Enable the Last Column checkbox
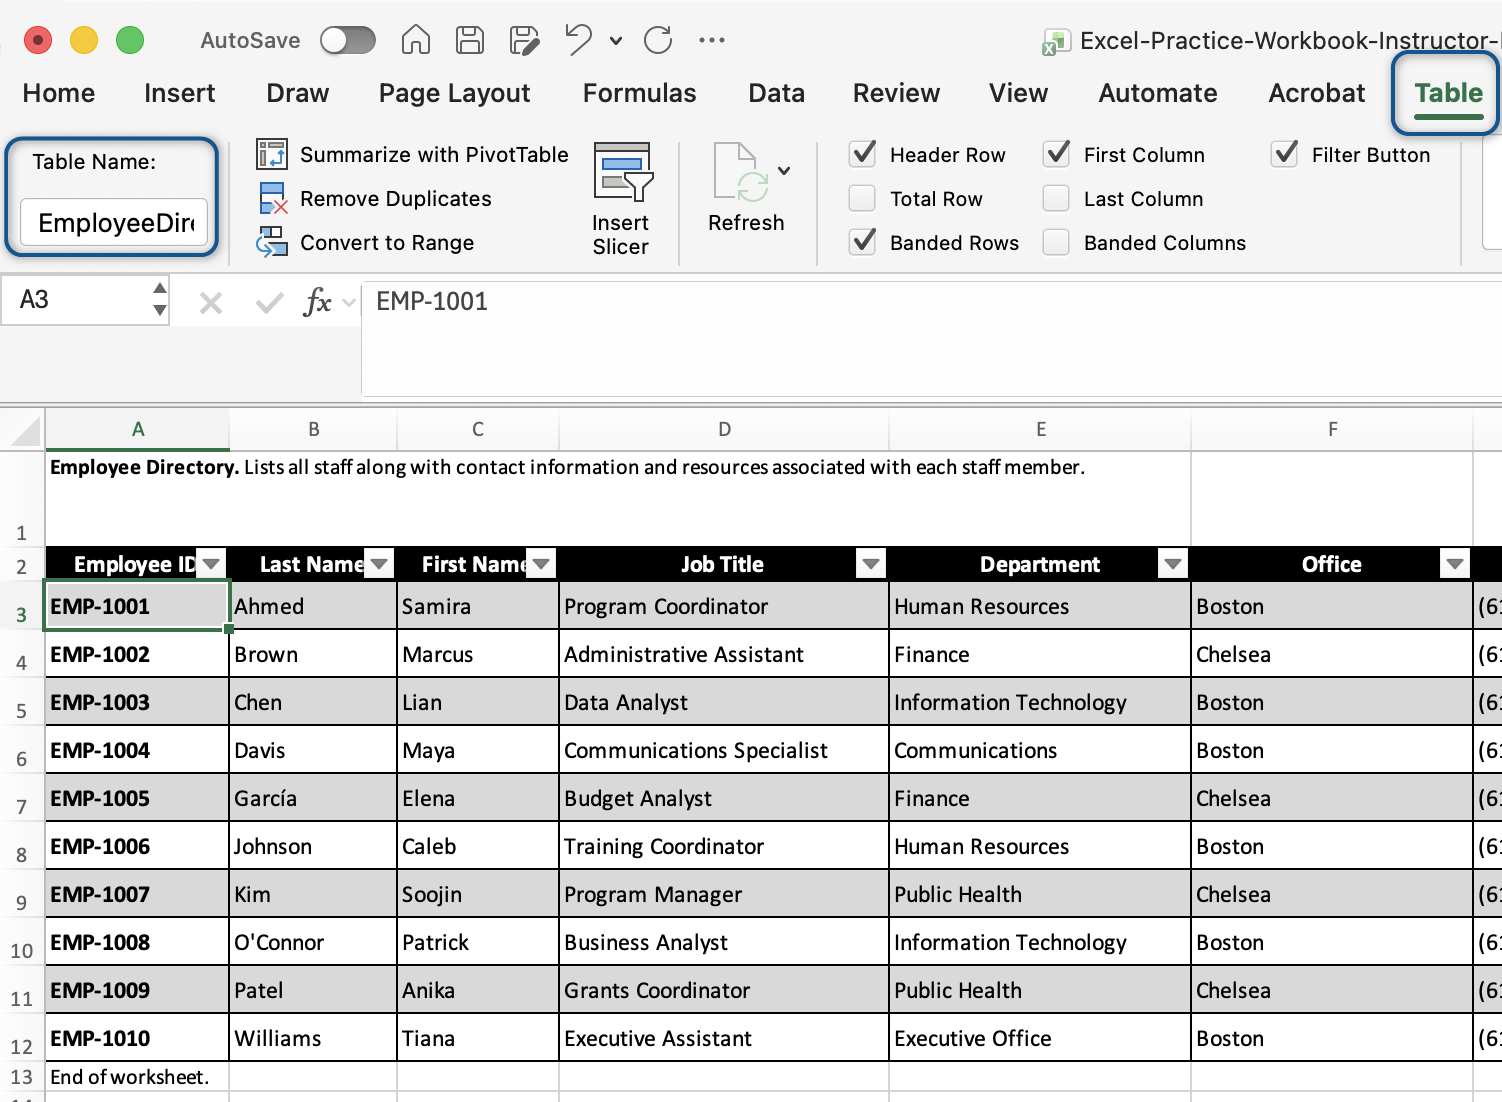Image resolution: width=1502 pixels, height=1102 pixels. click(1056, 198)
